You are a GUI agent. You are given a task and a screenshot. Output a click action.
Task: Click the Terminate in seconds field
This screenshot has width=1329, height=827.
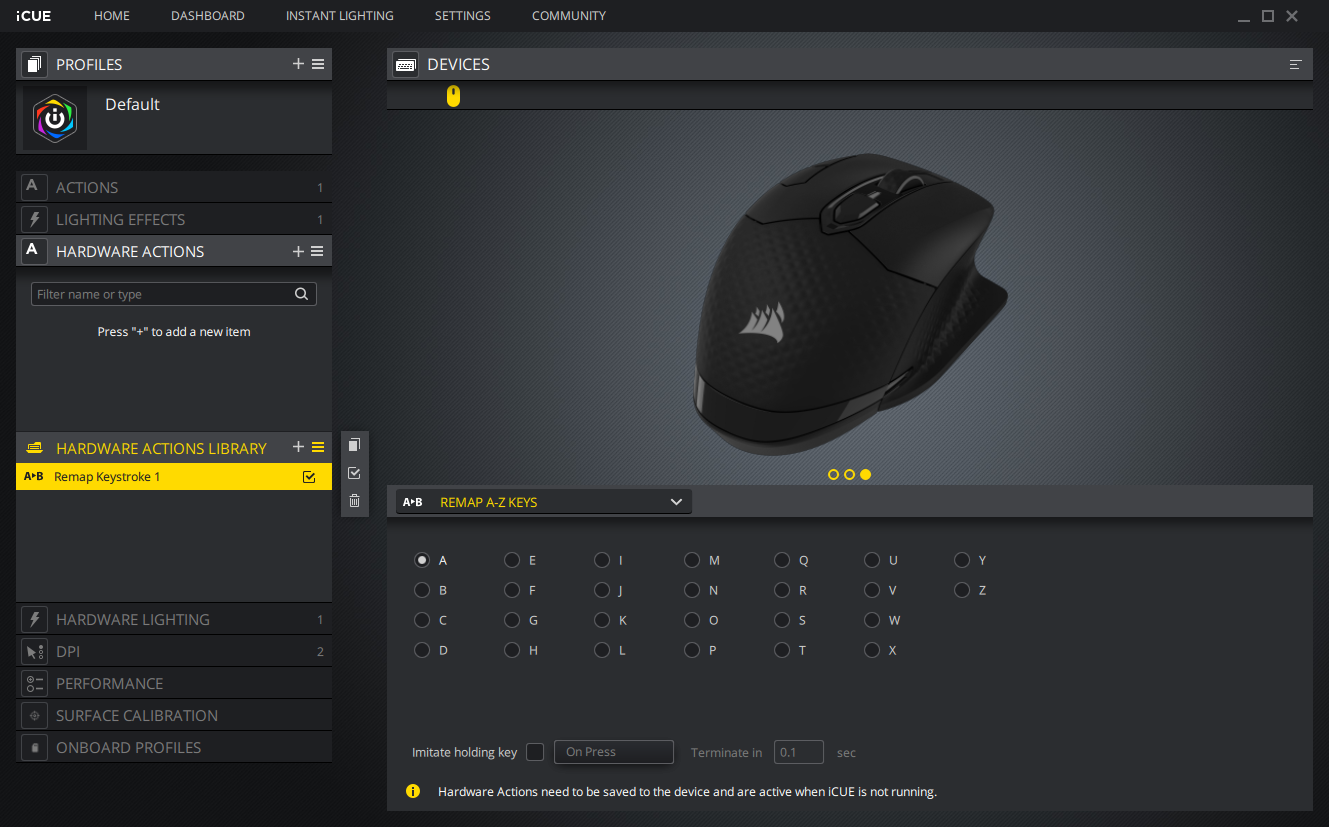pyautogui.click(x=799, y=752)
